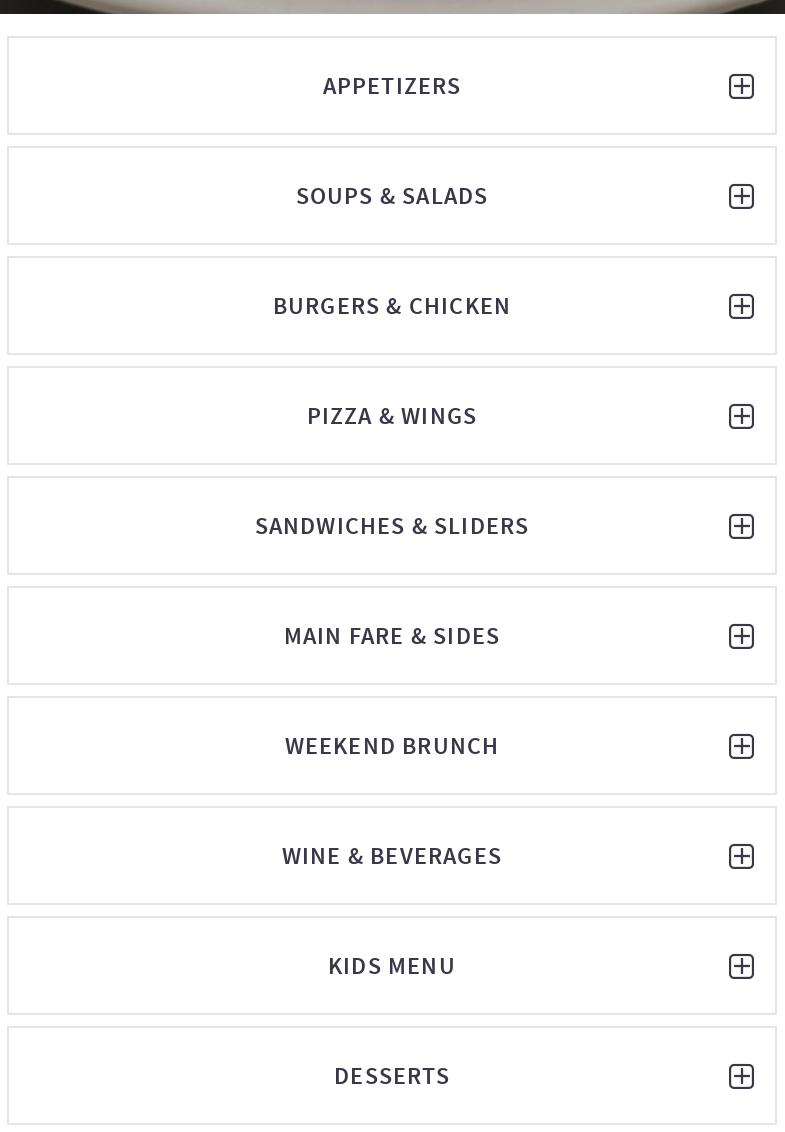Open the Wine & Beverages list
This screenshot has width=785, height=1132.
(x=391, y=856)
